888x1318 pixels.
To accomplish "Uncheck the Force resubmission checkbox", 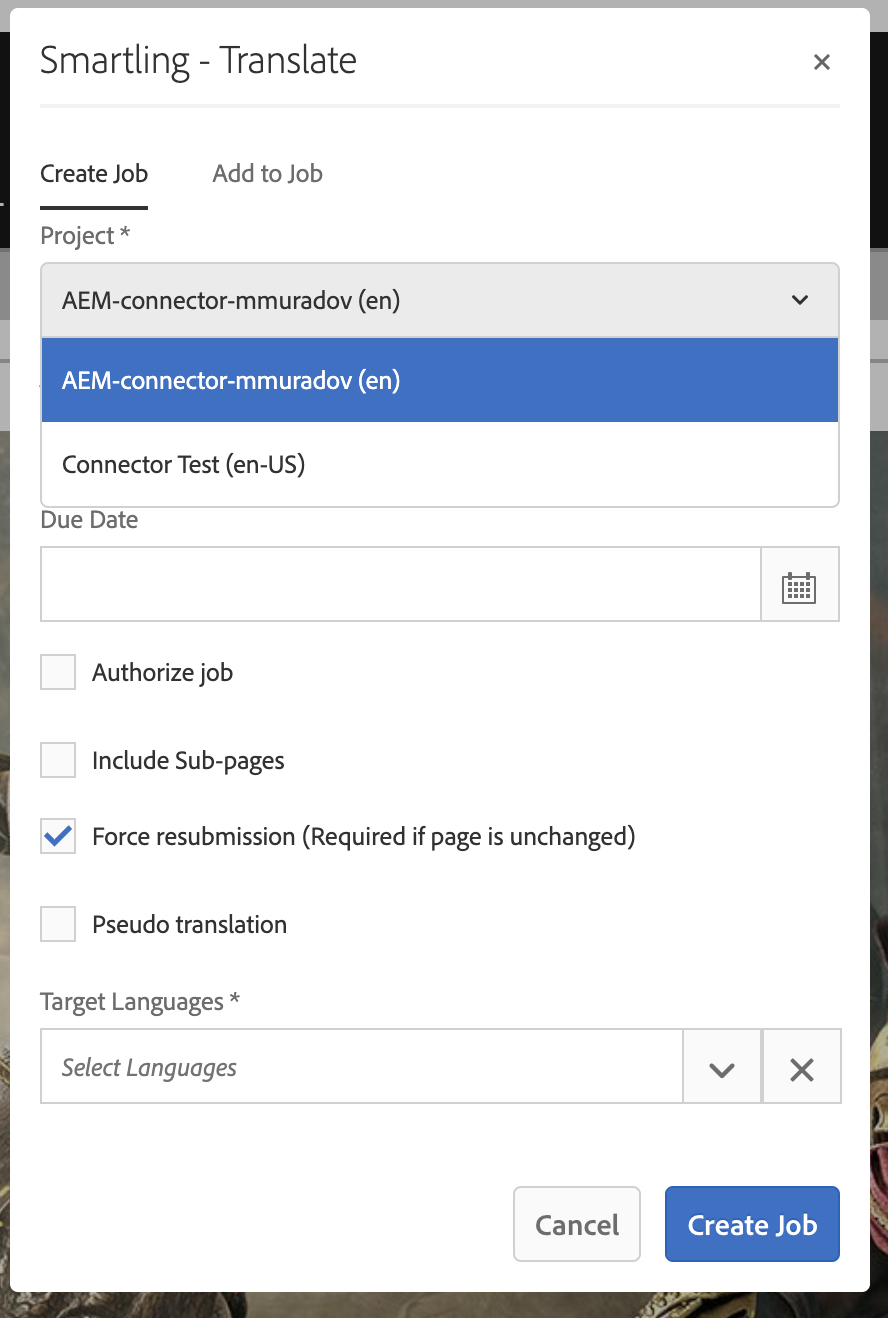I will coord(58,836).
